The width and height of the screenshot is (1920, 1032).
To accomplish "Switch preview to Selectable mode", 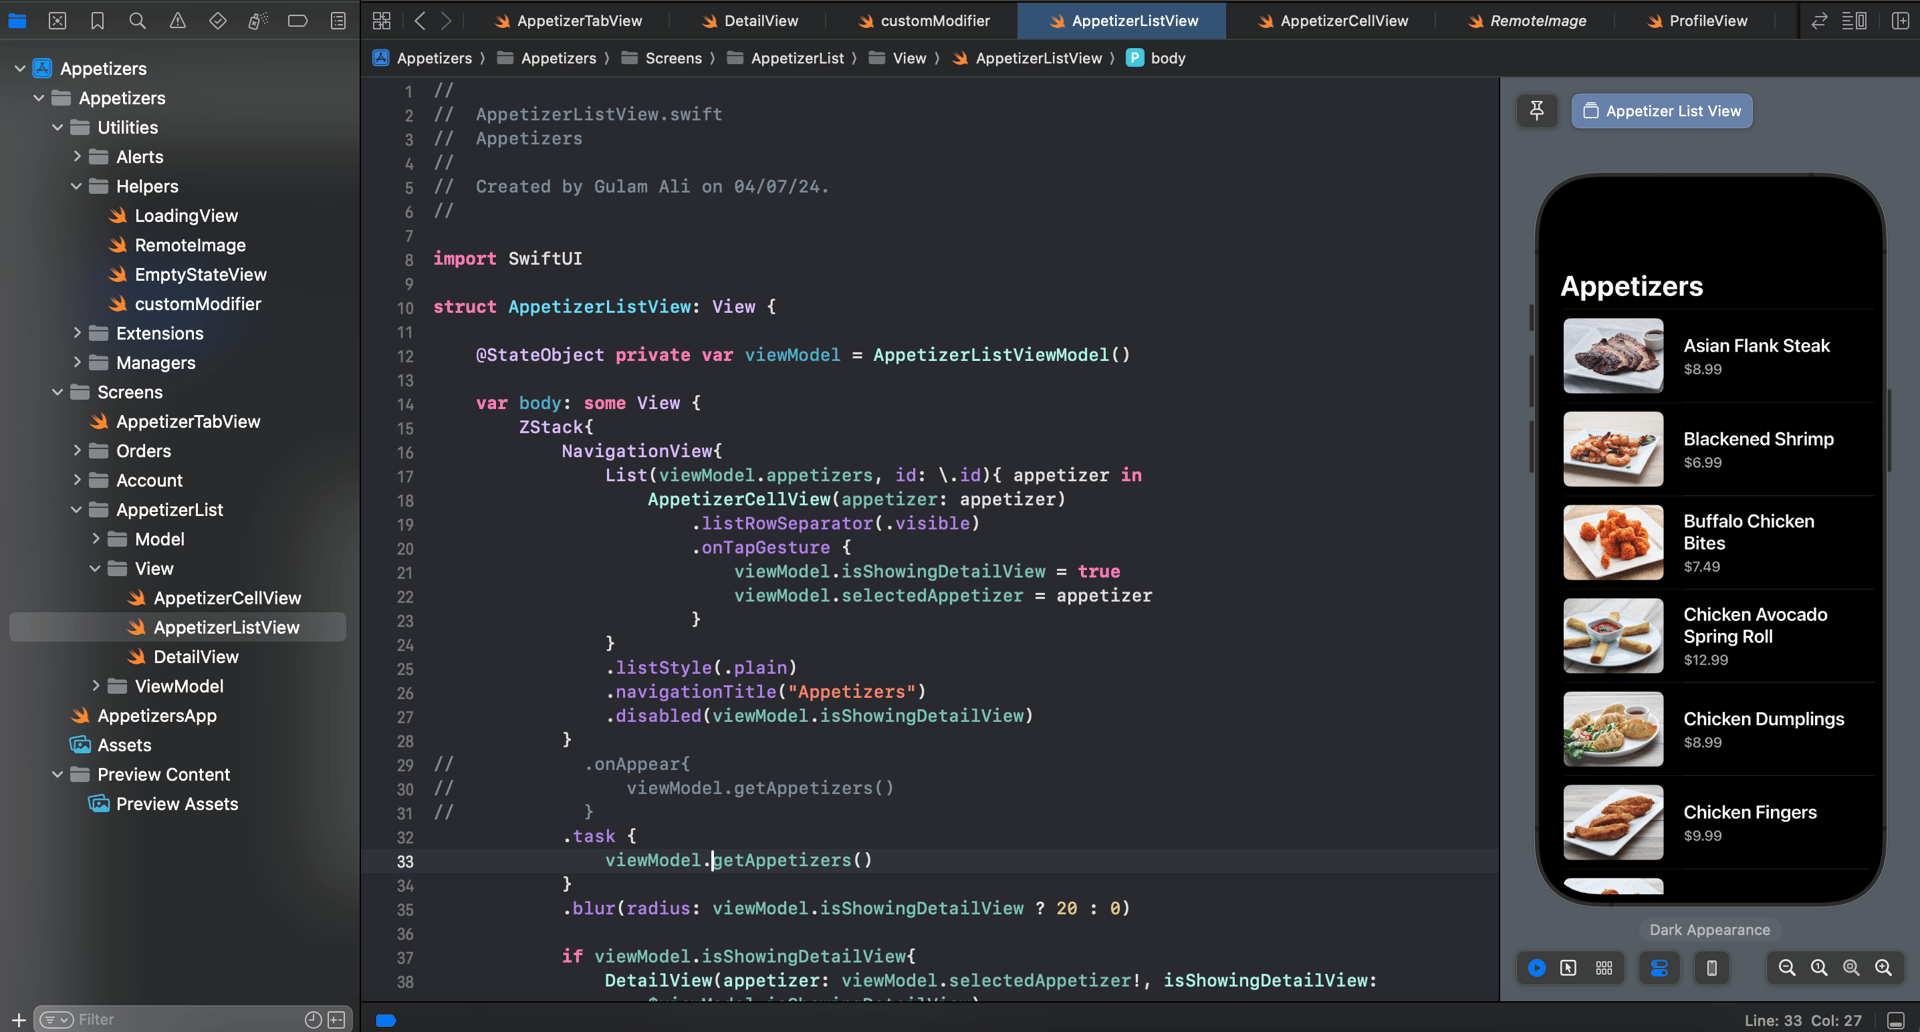I will coord(1568,968).
